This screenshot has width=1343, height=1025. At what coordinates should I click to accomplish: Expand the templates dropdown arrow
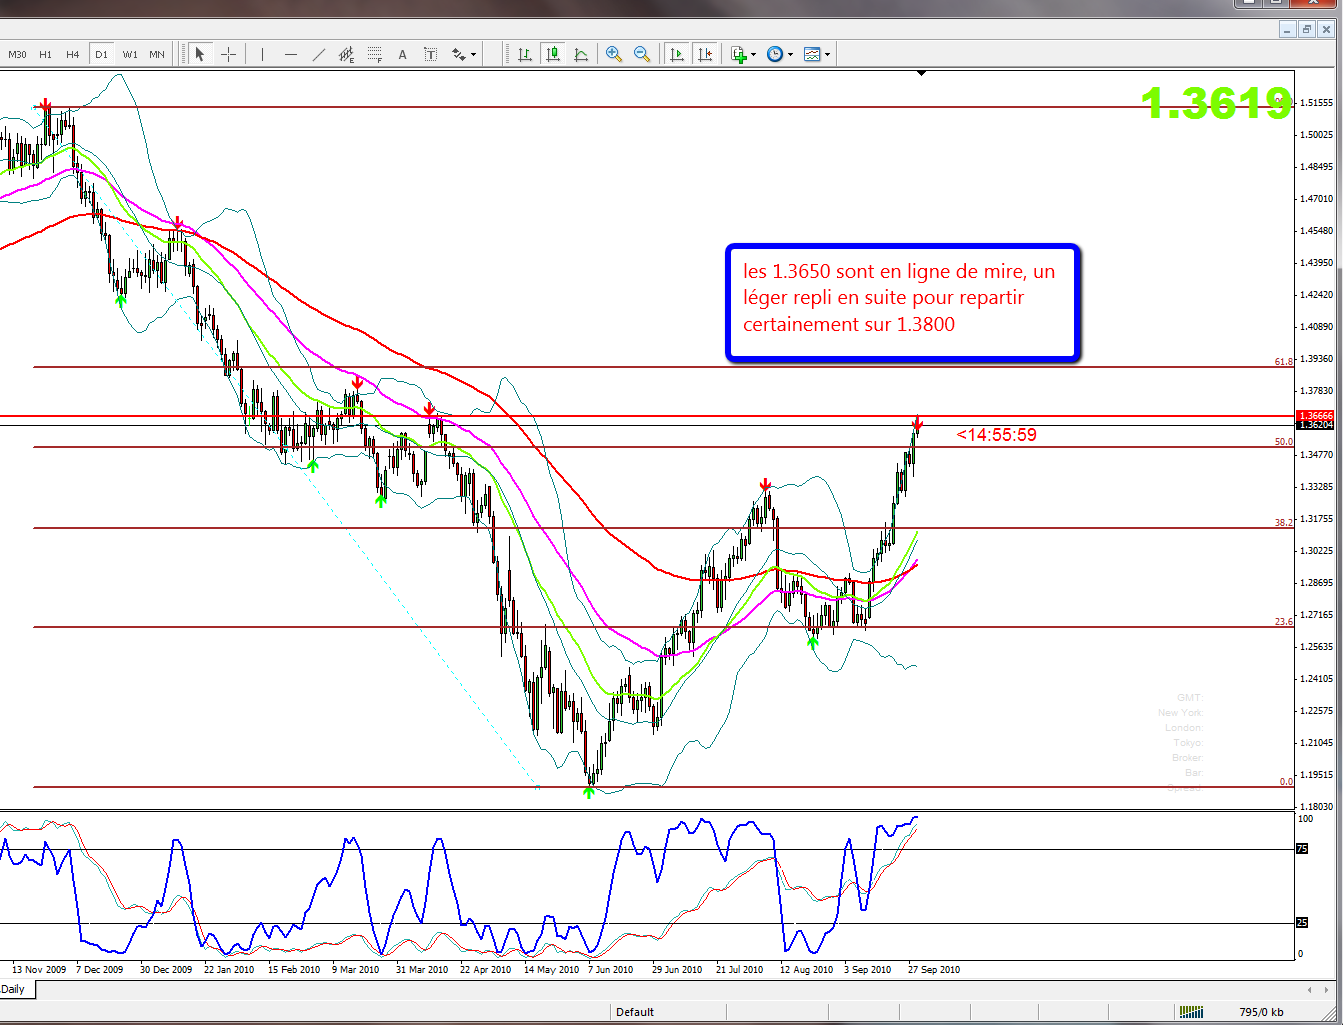828,54
